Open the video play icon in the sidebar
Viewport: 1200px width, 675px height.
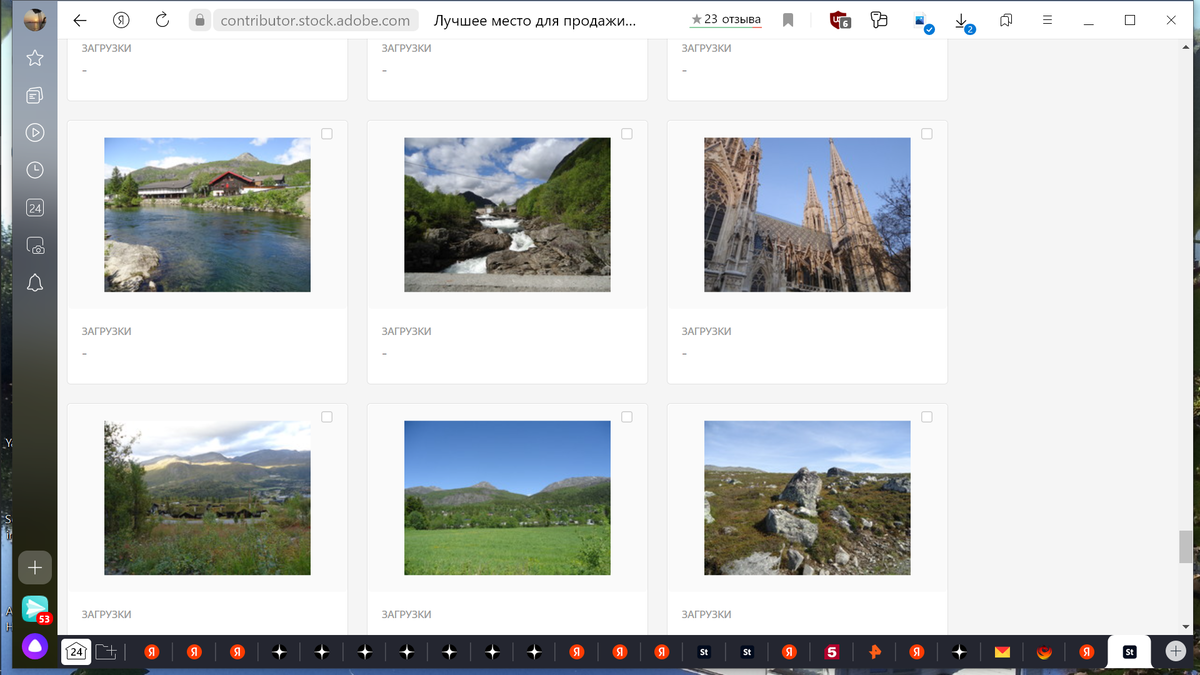click(x=35, y=132)
